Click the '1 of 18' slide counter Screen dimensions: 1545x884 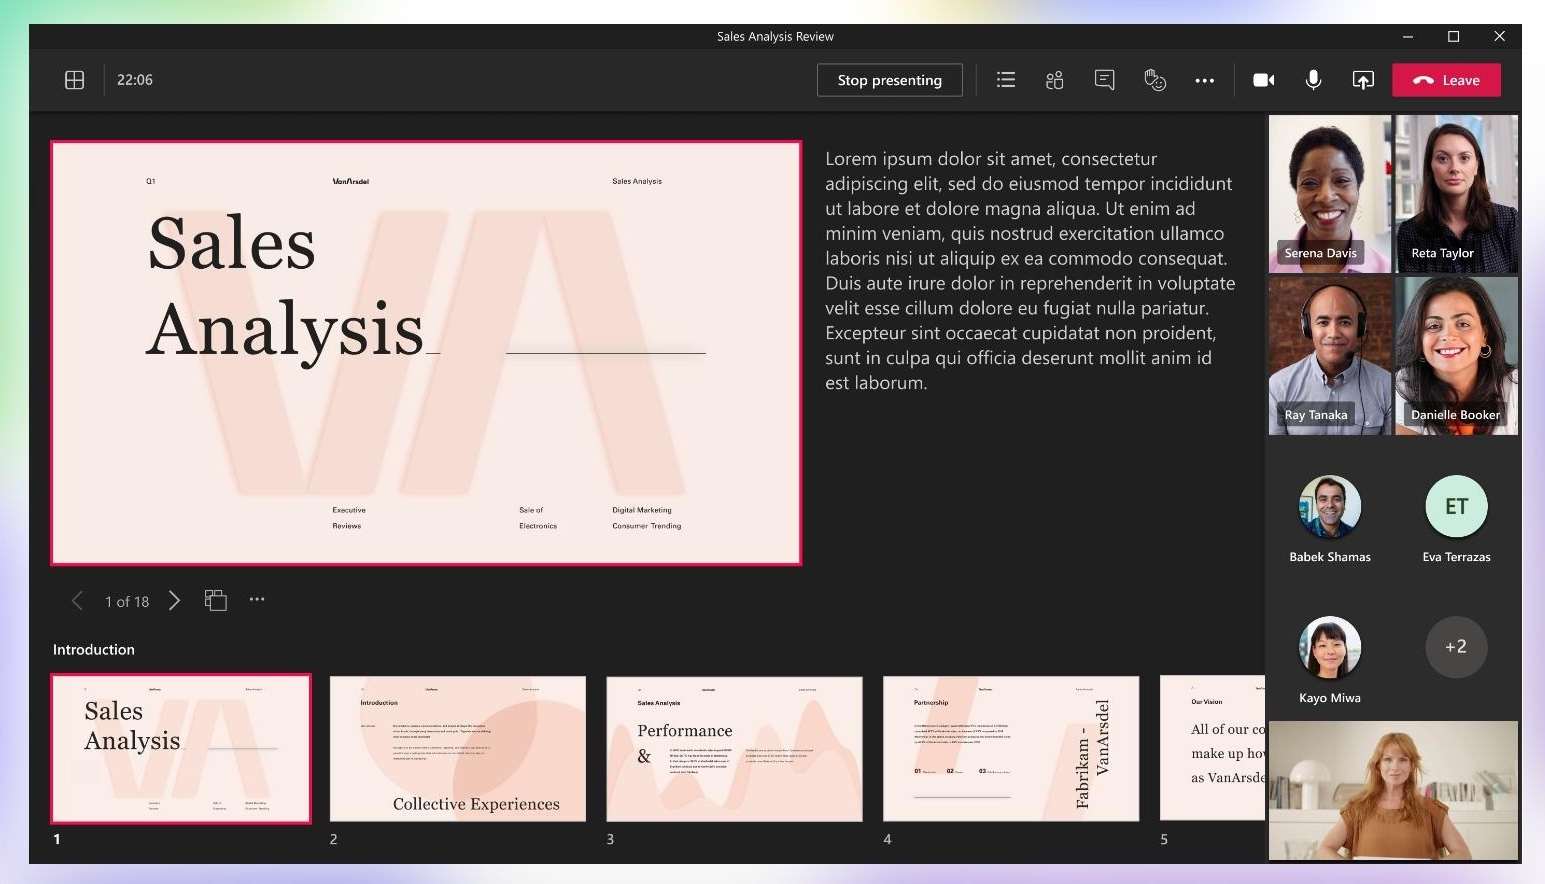click(127, 601)
